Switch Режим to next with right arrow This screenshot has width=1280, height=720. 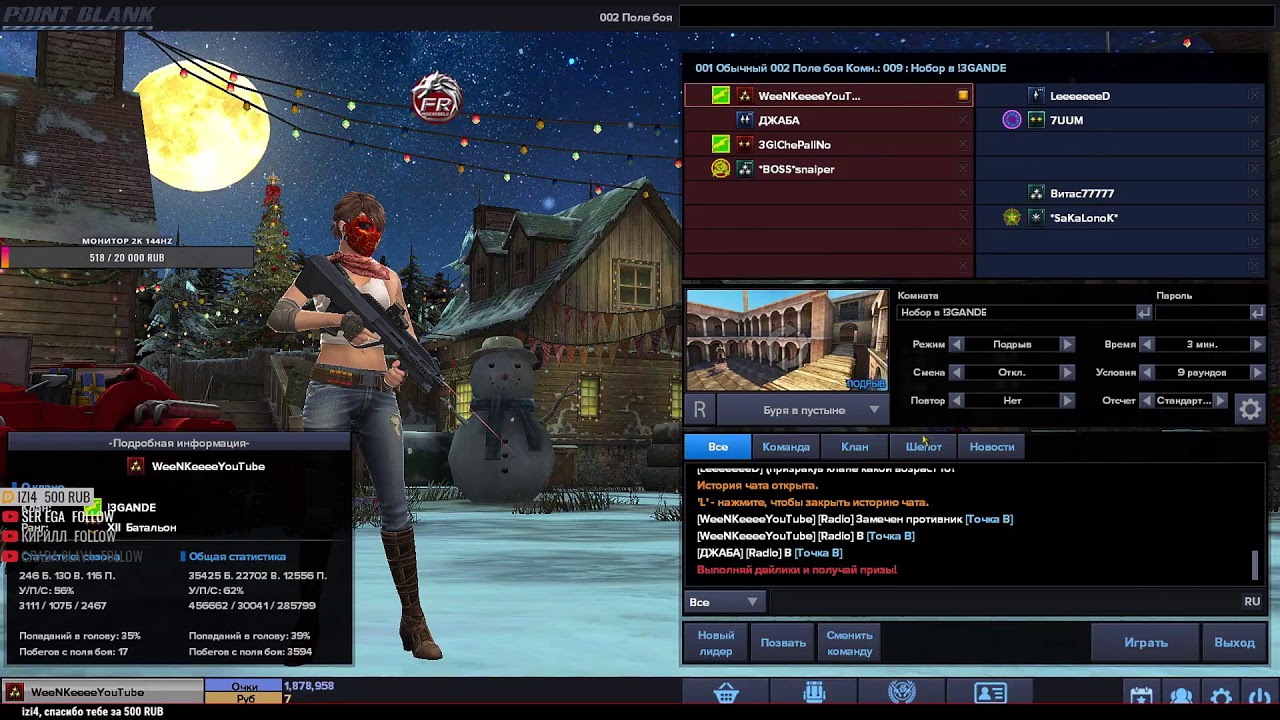pos(1067,344)
